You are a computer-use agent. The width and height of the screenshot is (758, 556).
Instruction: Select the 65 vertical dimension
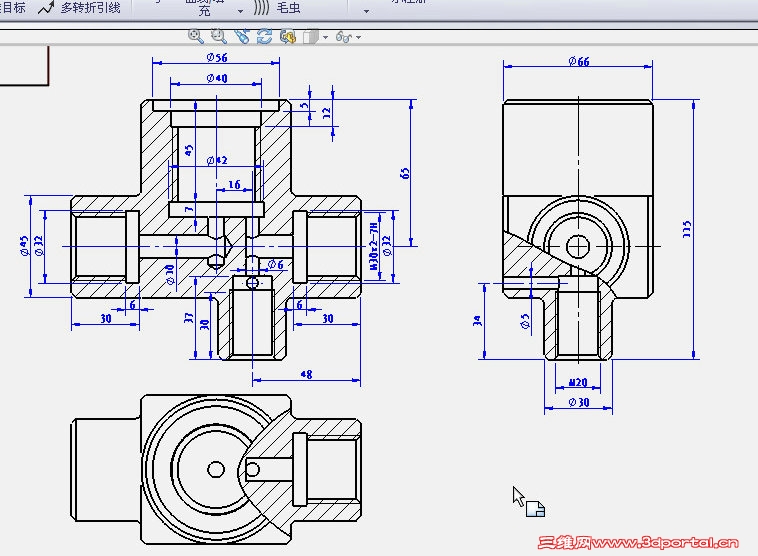pos(405,173)
